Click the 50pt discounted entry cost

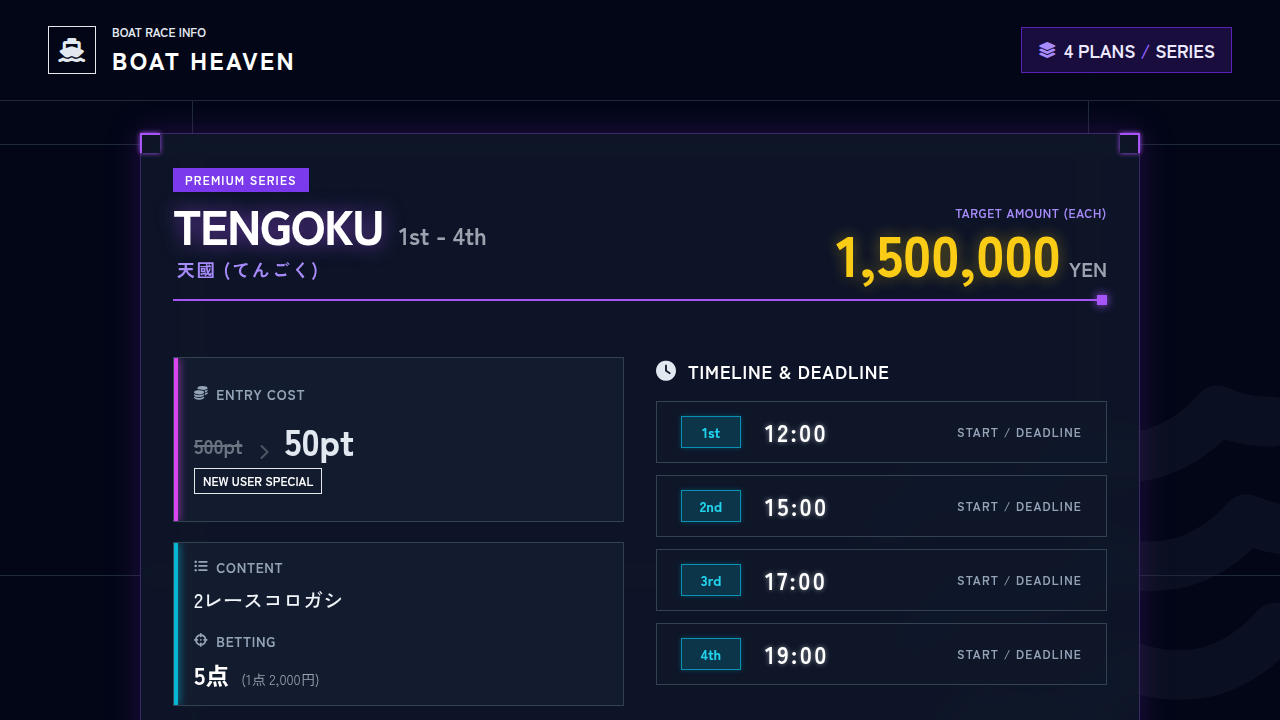click(x=319, y=444)
